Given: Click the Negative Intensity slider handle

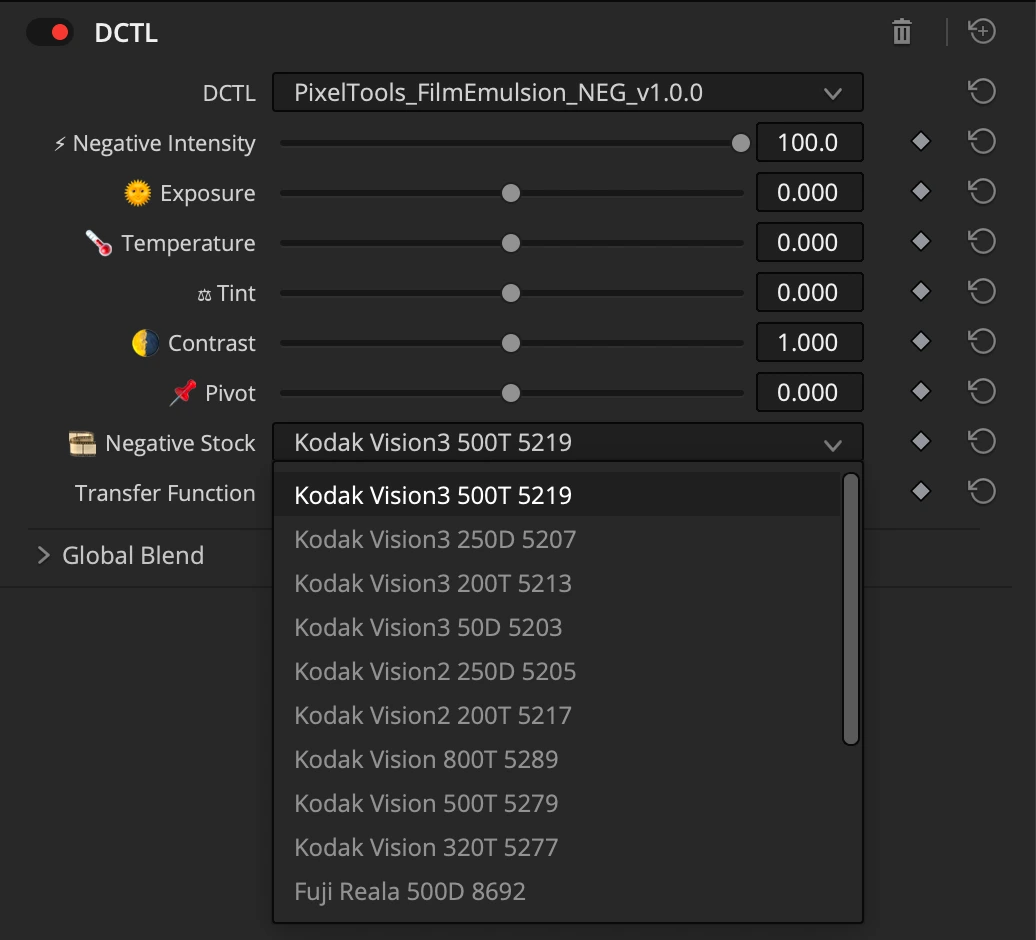Looking at the screenshot, I should point(741,143).
